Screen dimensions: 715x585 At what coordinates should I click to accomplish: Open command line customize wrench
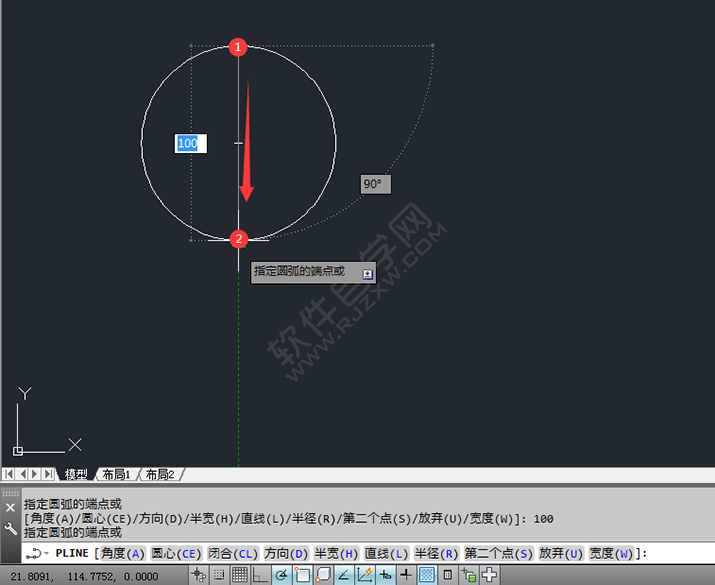pyautogui.click(x=10, y=528)
